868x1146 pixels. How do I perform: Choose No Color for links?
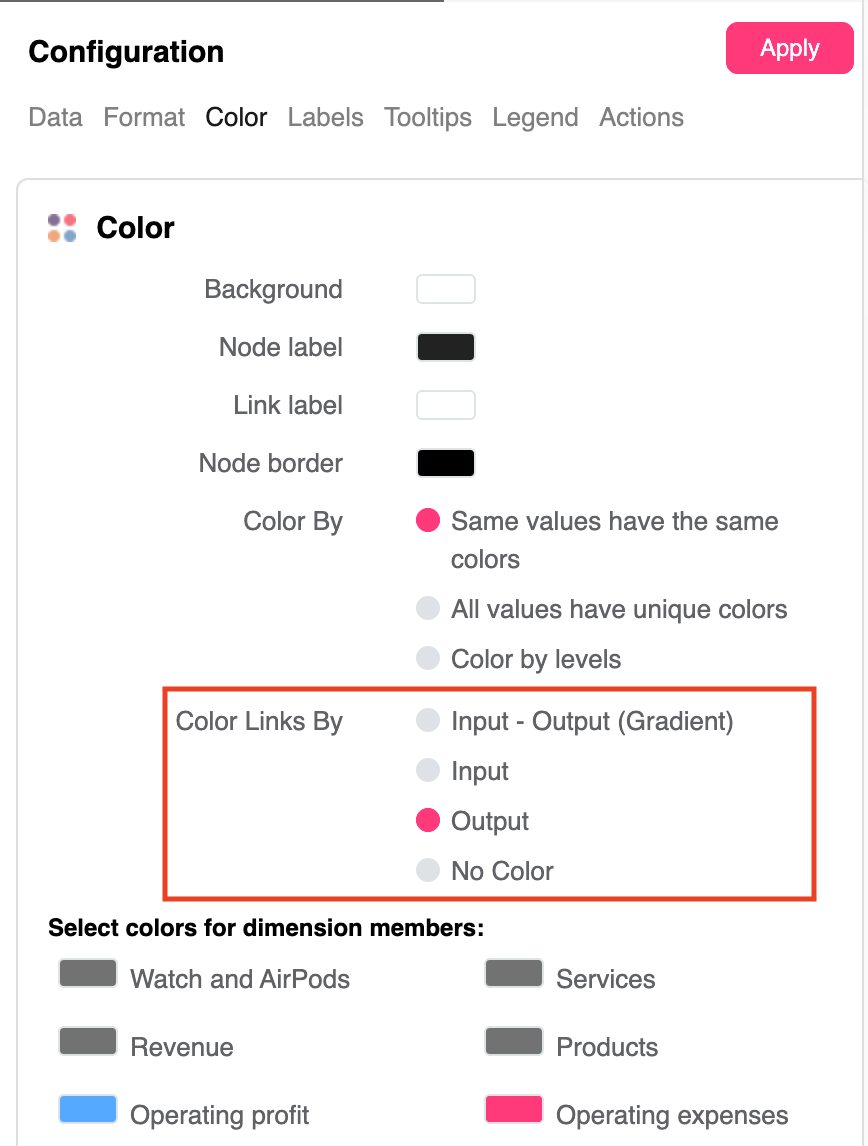click(428, 870)
